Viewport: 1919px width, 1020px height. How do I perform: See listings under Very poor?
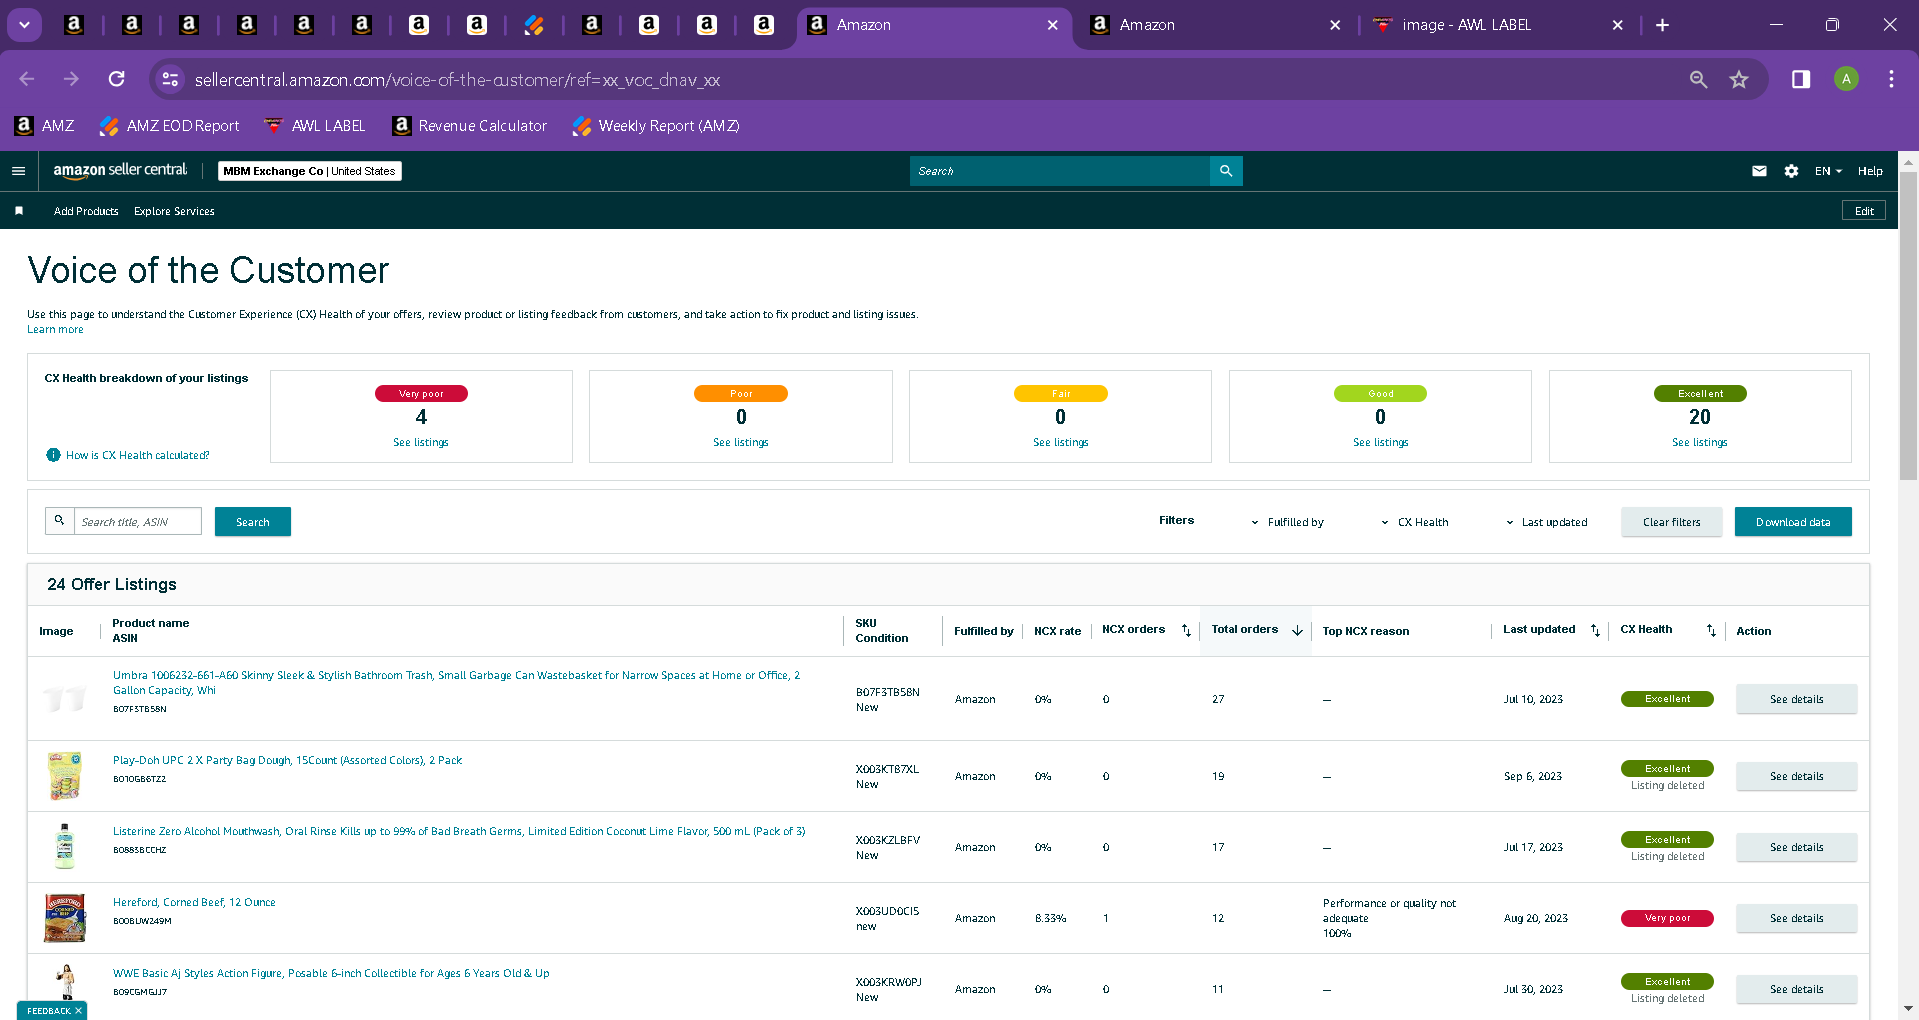(421, 442)
